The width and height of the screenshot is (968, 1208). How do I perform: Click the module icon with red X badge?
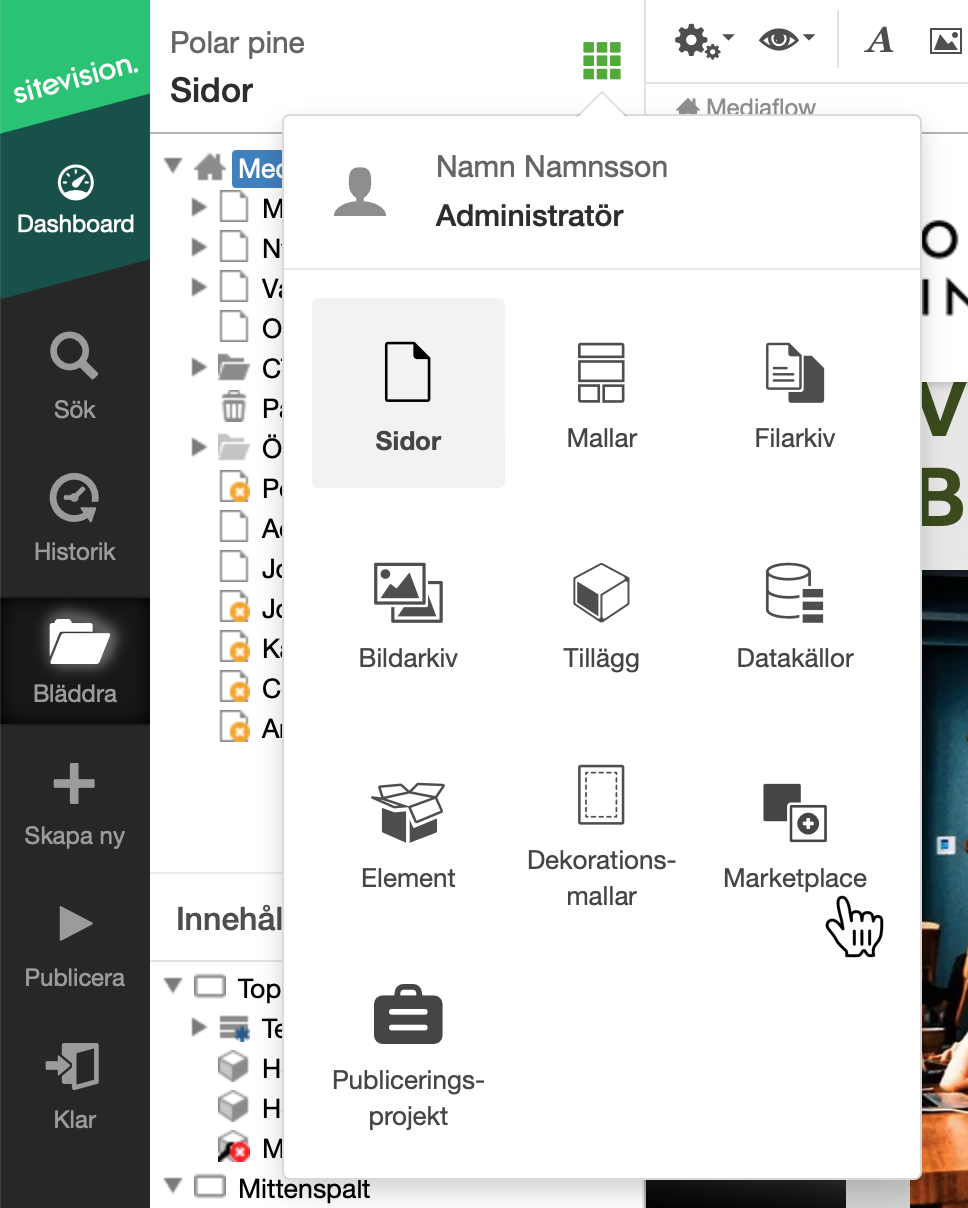click(233, 1147)
